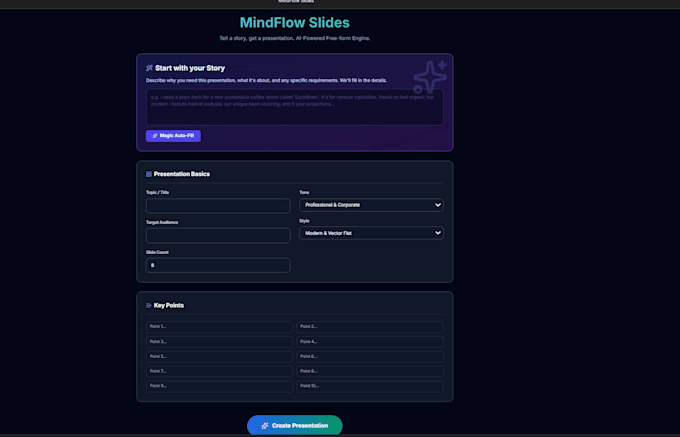This screenshot has width=680, height=437.
Task: Click the Key Points list icon
Action: click(x=149, y=306)
